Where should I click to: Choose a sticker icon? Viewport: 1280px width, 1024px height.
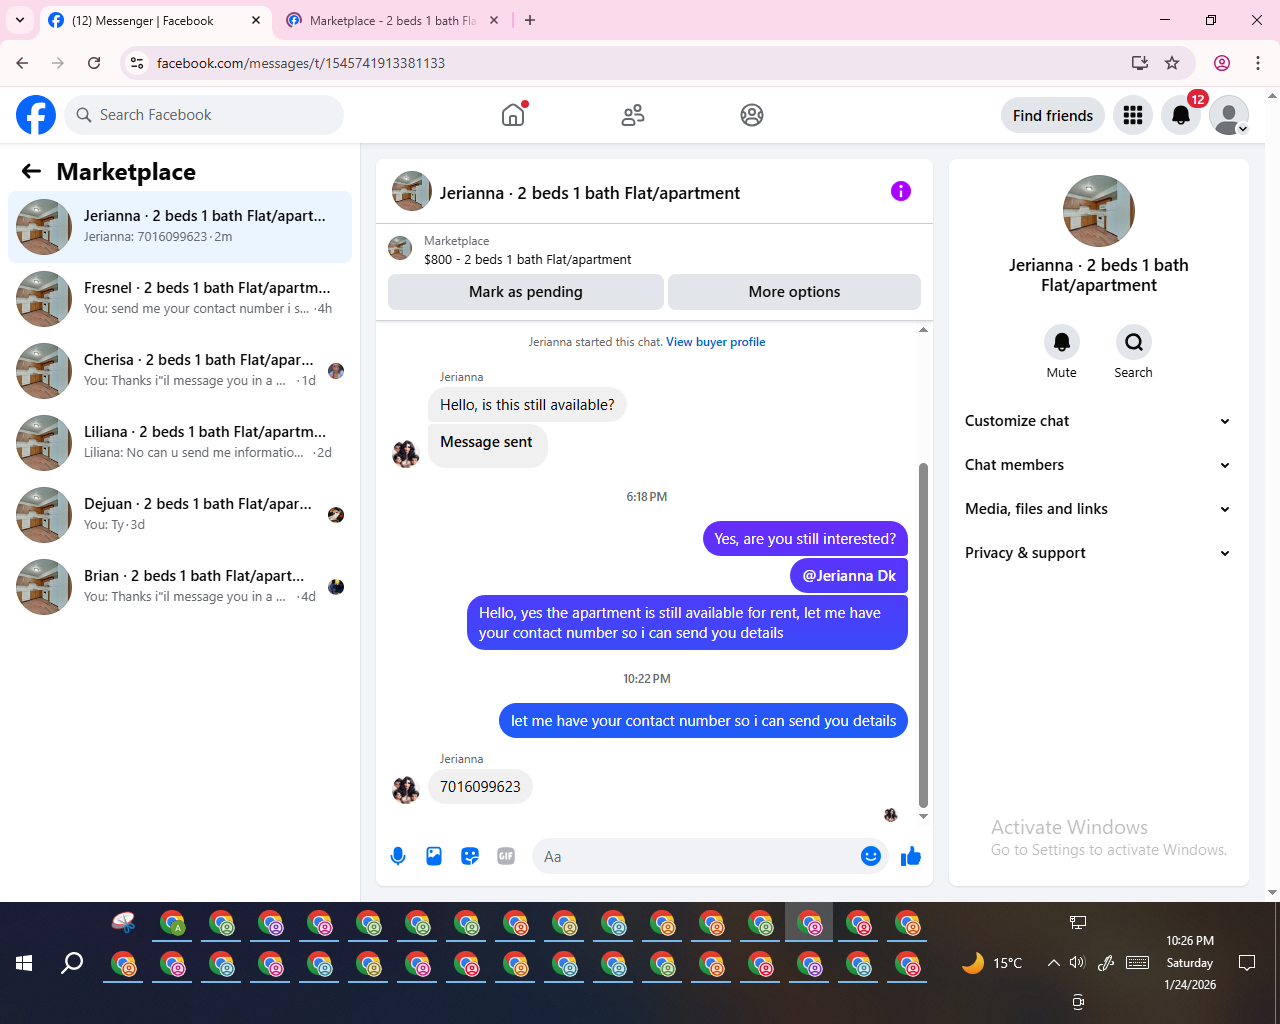pyautogui.click(x=470, y=856)
